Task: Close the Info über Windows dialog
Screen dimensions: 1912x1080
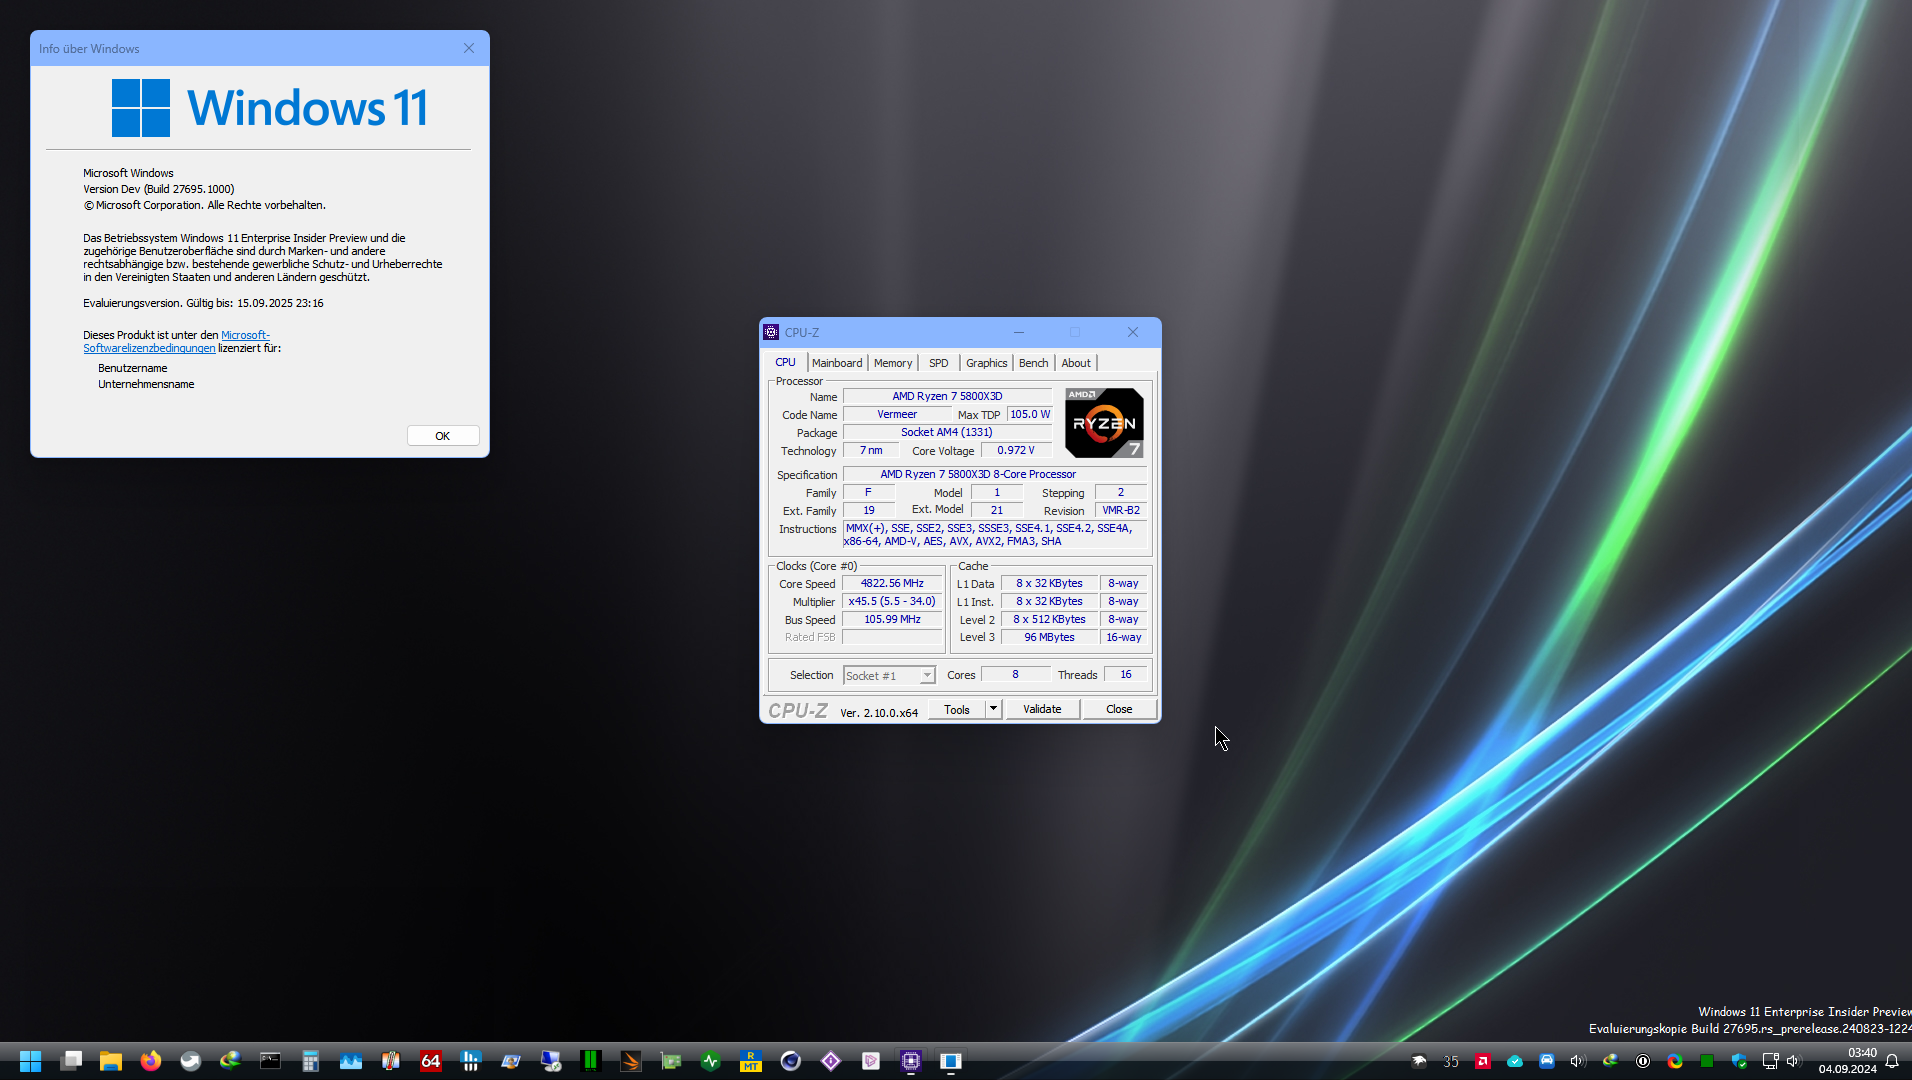Action: [x=469, y=48]
